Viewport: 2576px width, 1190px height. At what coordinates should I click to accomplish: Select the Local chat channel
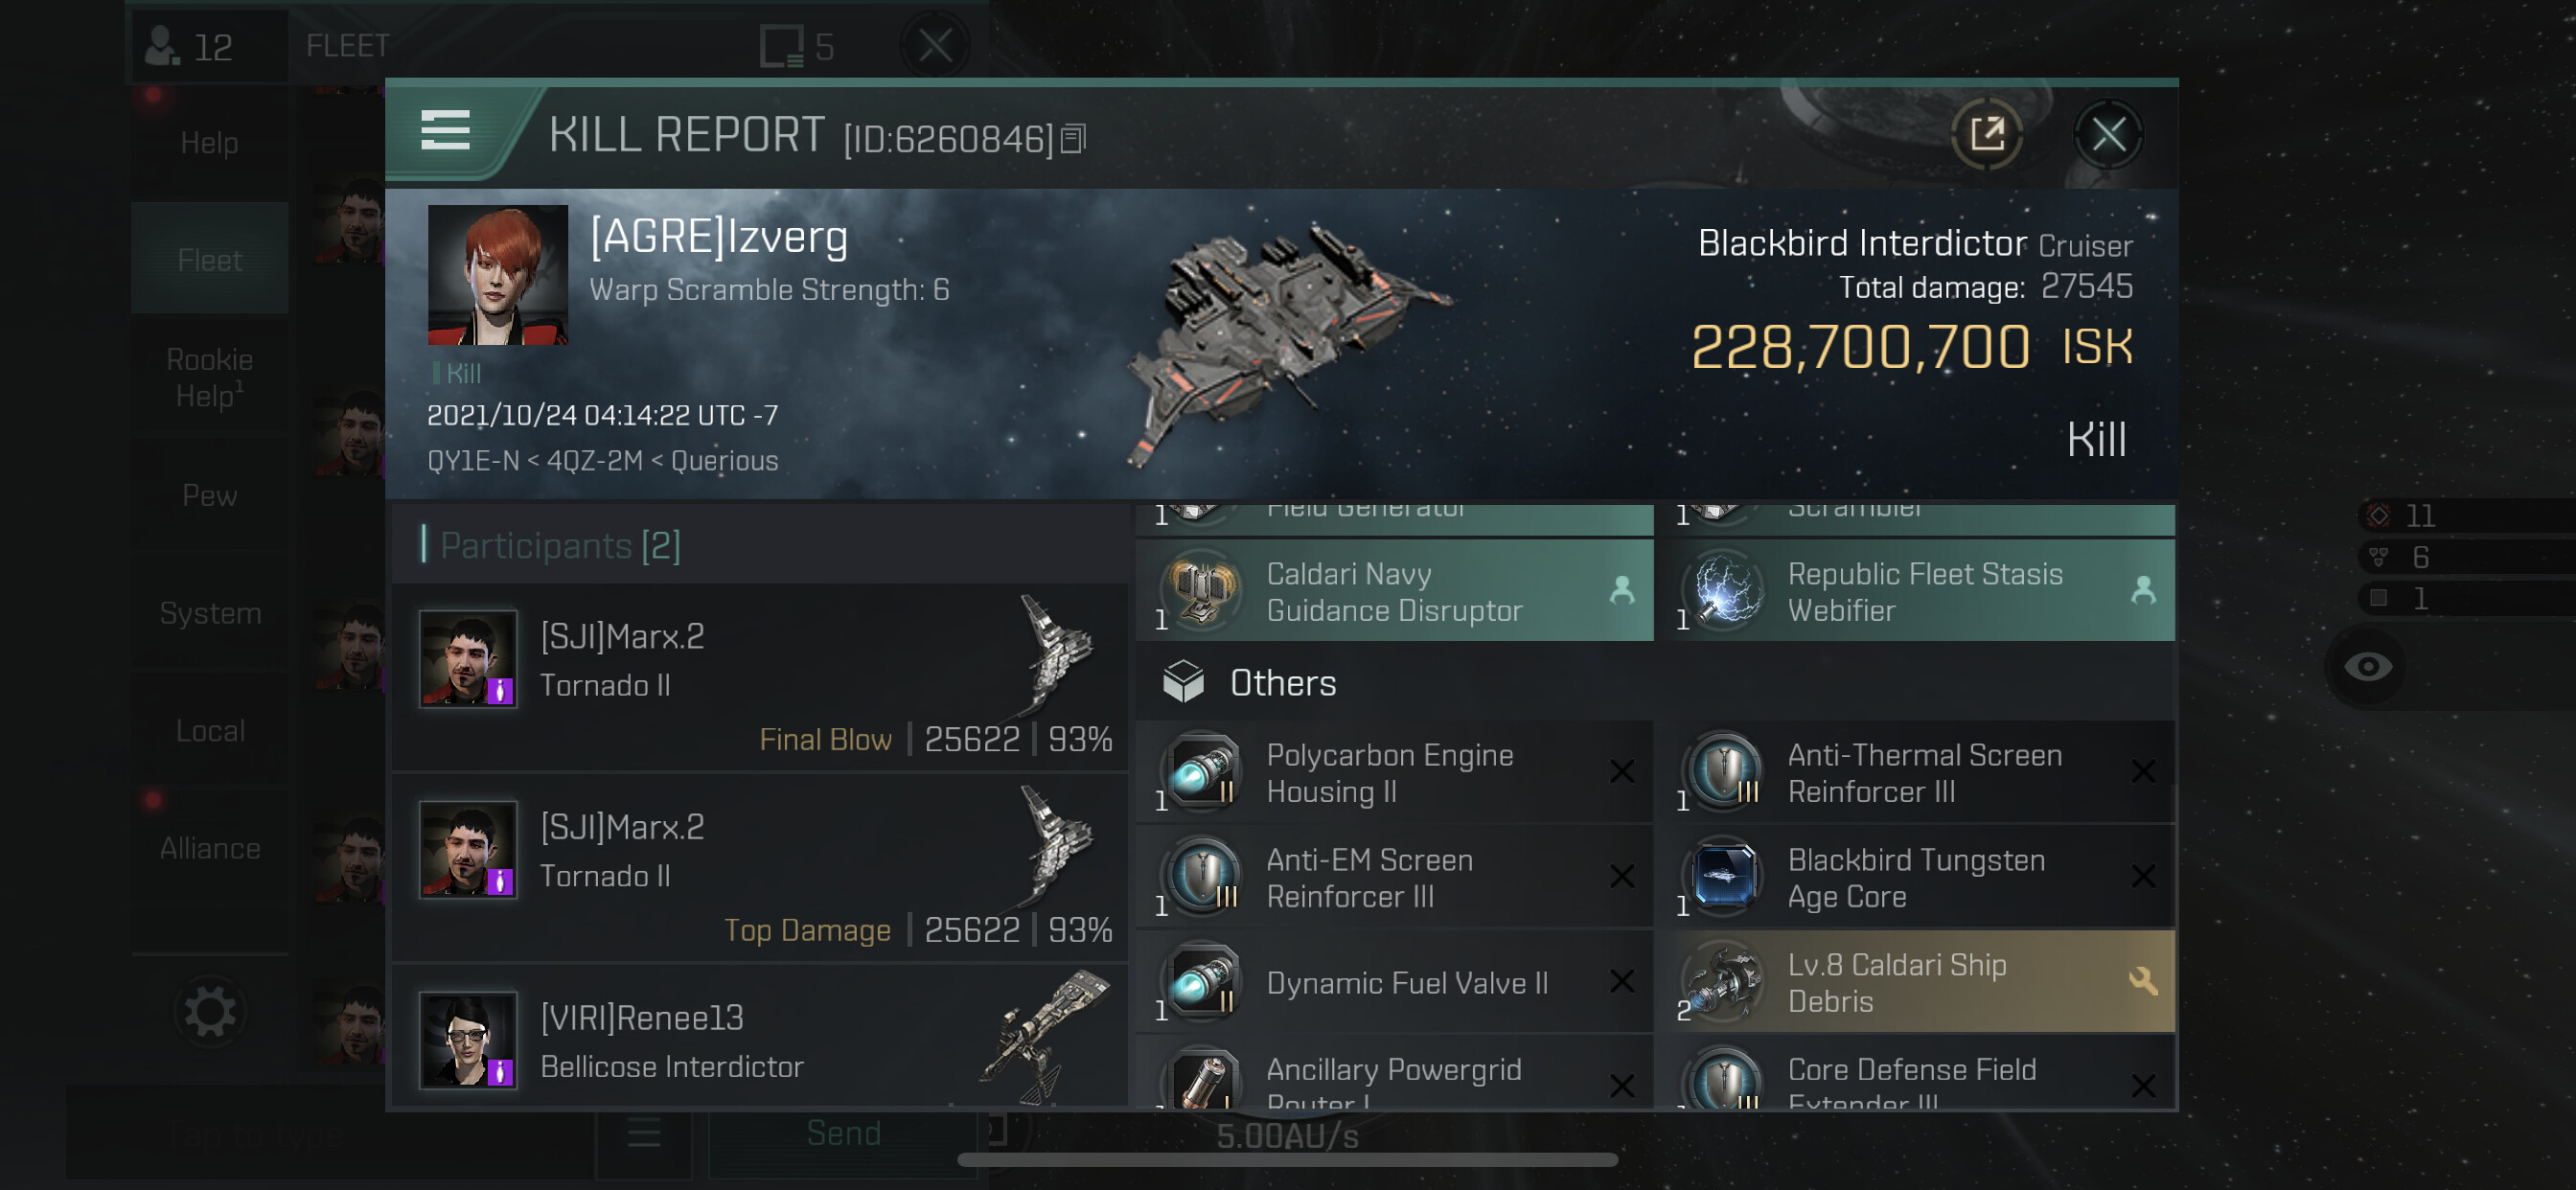[x=209, y=731]
